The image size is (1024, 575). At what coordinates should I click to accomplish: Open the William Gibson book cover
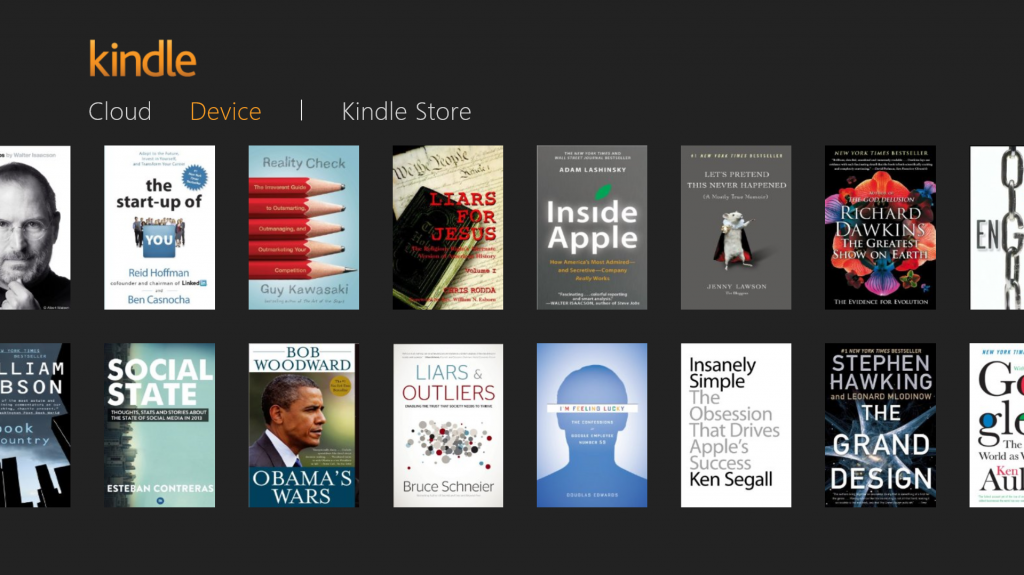pyautogui.click(x=35, y=425)
